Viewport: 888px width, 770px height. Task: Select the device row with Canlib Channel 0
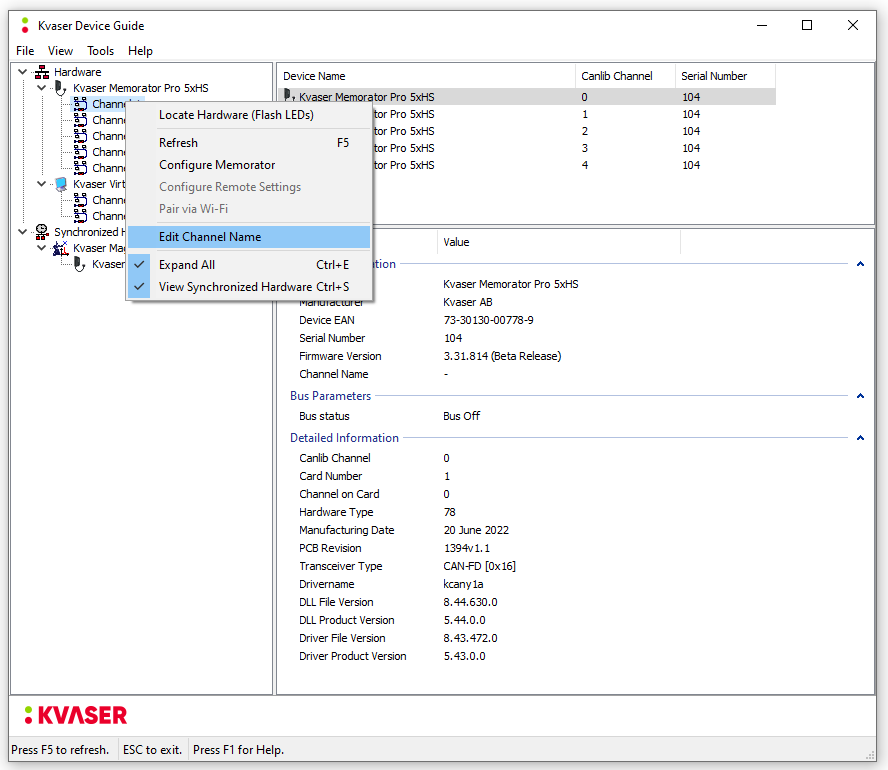(527, 97)
